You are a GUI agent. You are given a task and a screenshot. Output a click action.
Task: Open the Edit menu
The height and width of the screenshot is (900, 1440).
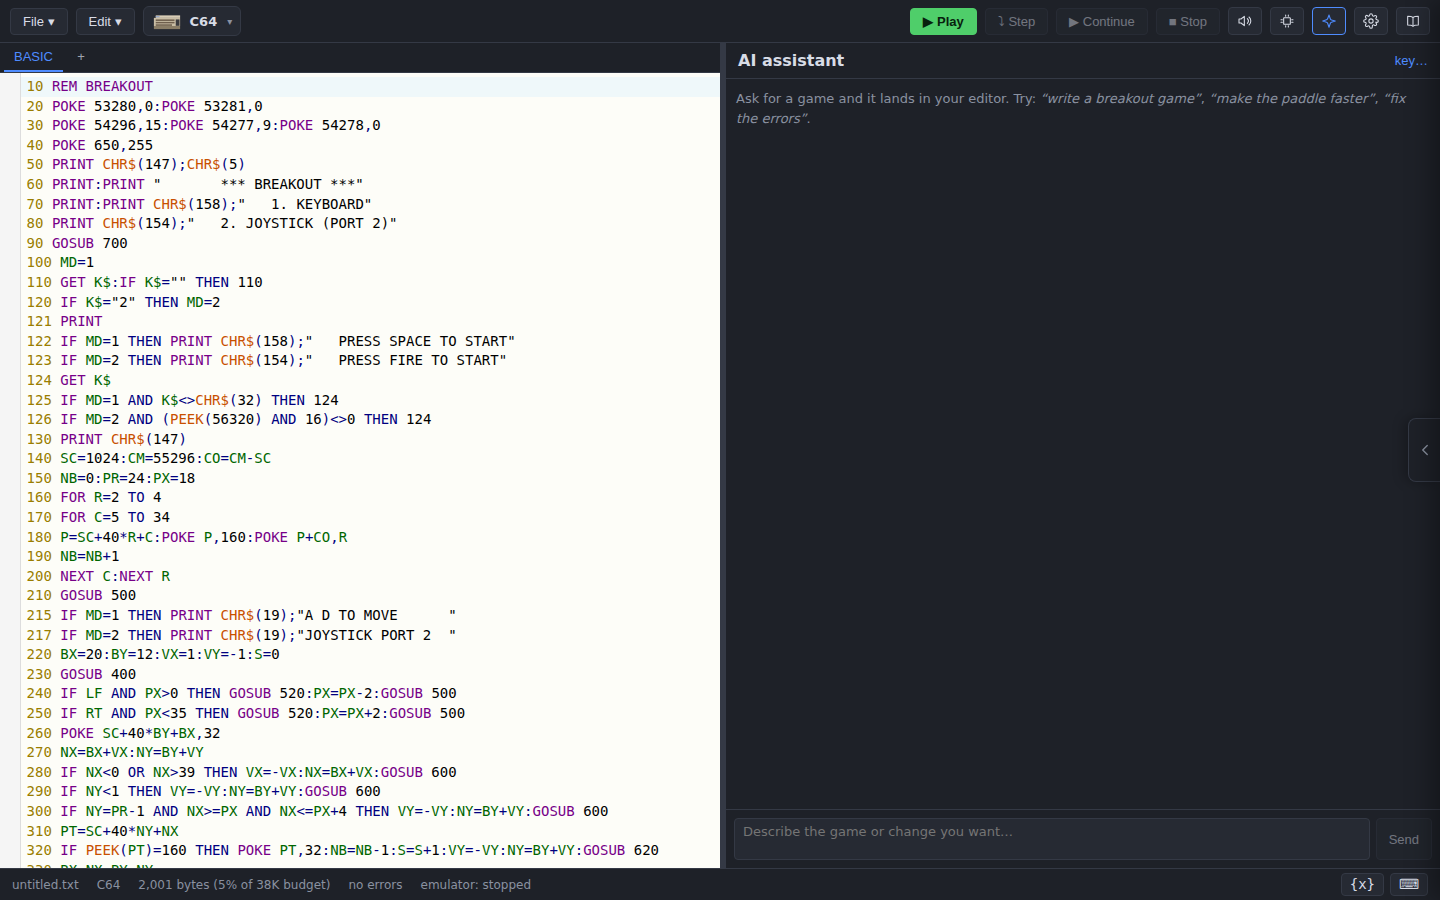105,21
